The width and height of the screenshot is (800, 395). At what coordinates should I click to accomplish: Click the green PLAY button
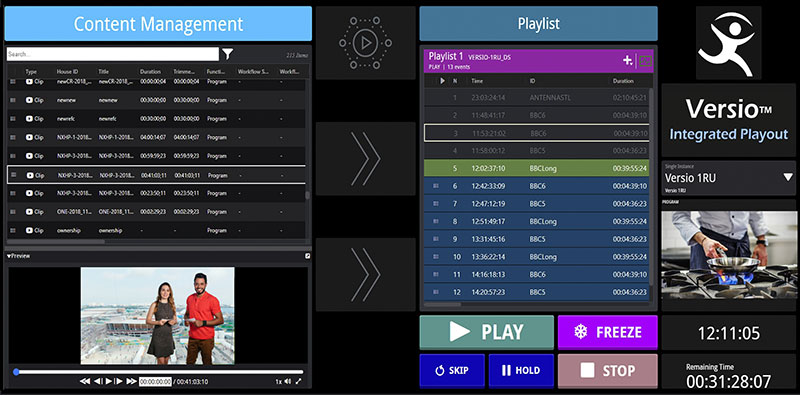click(x=487, y=332)
